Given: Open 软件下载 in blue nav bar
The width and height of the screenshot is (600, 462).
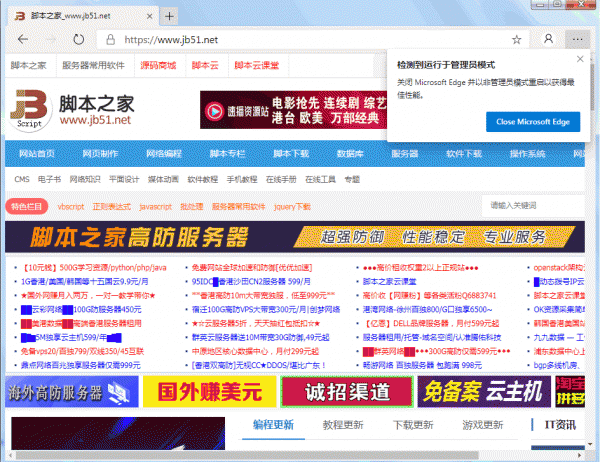Looking at the screenshot, I should [464, 154].
